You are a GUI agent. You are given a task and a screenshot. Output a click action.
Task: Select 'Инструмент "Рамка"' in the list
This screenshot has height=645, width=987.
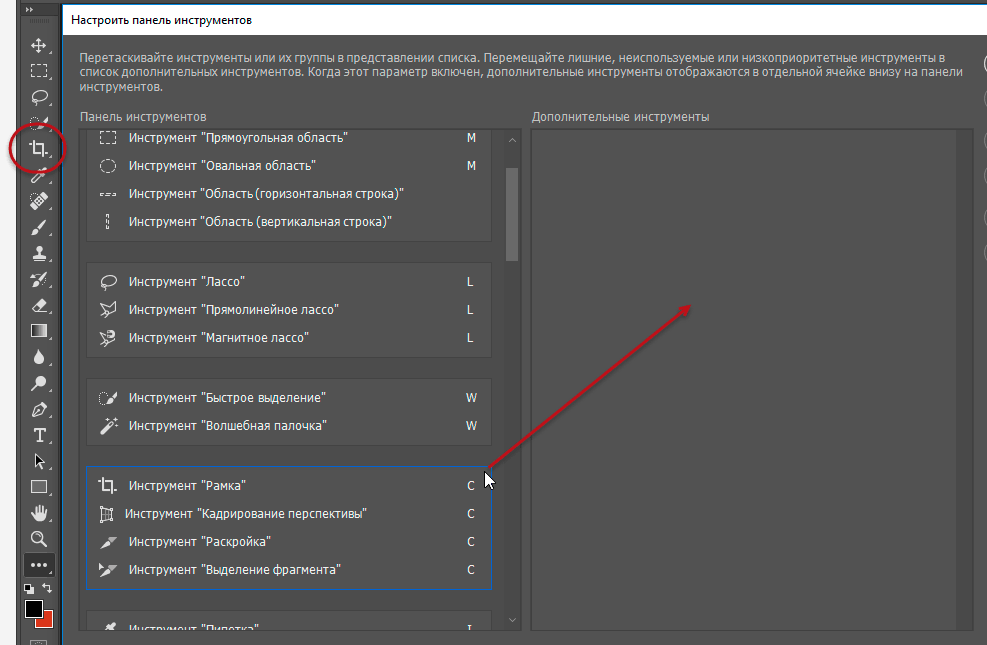point(187,486)
